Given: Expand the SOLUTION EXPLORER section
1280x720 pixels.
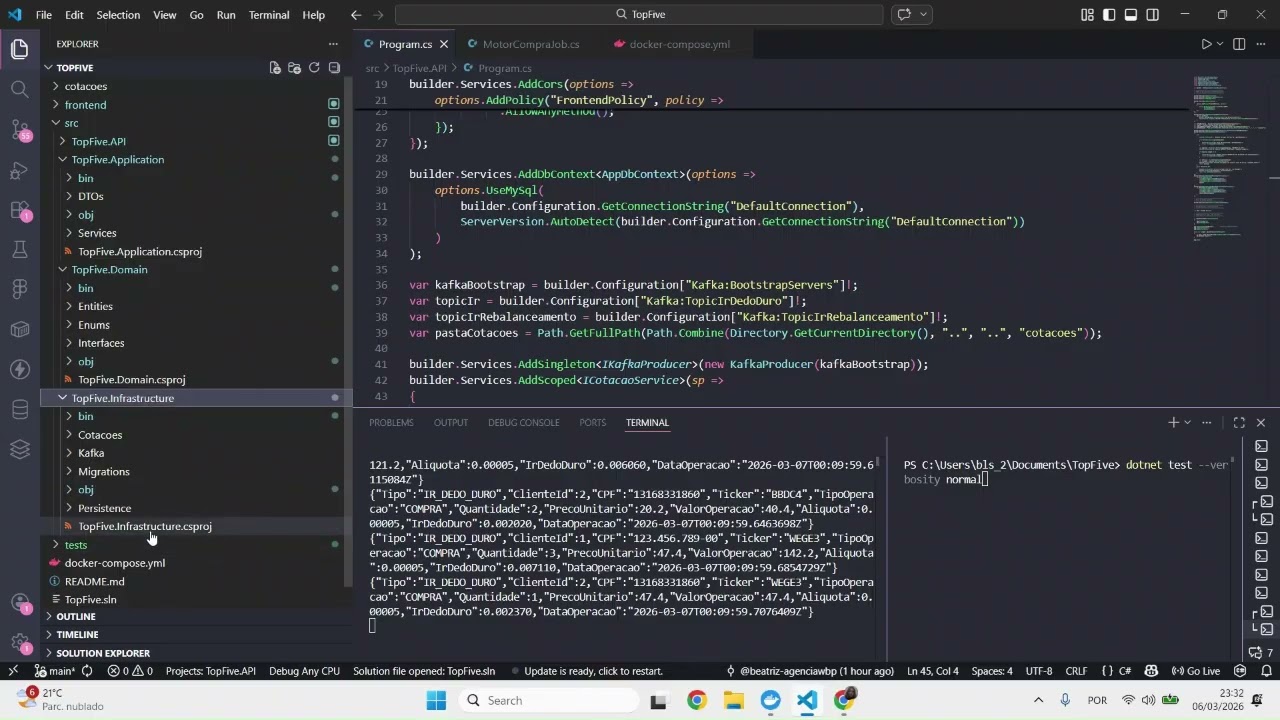Looking at the screenshot, I should pyautogui.click(x=103, y=653).
